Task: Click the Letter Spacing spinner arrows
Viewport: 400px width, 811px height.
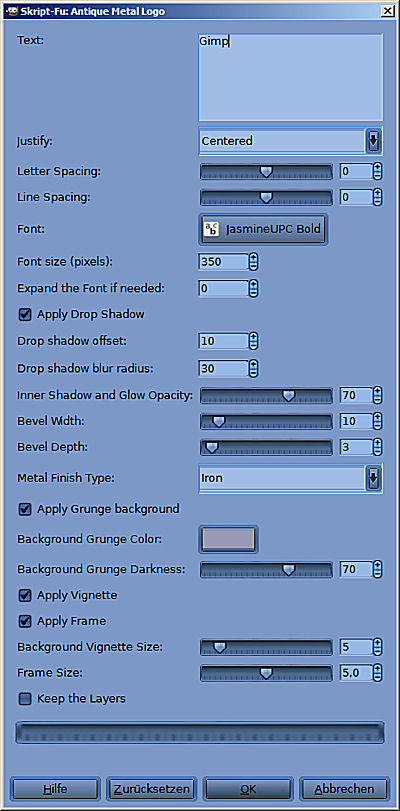Action: 378,171
